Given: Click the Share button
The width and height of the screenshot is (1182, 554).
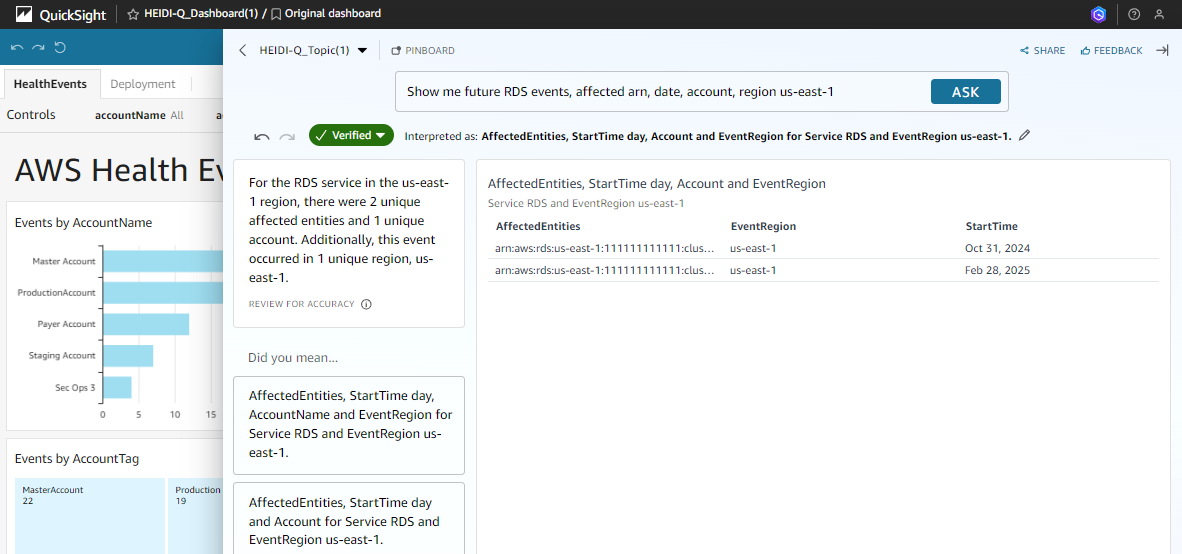Looking at the screenshot, I should tap(1043, 51).
